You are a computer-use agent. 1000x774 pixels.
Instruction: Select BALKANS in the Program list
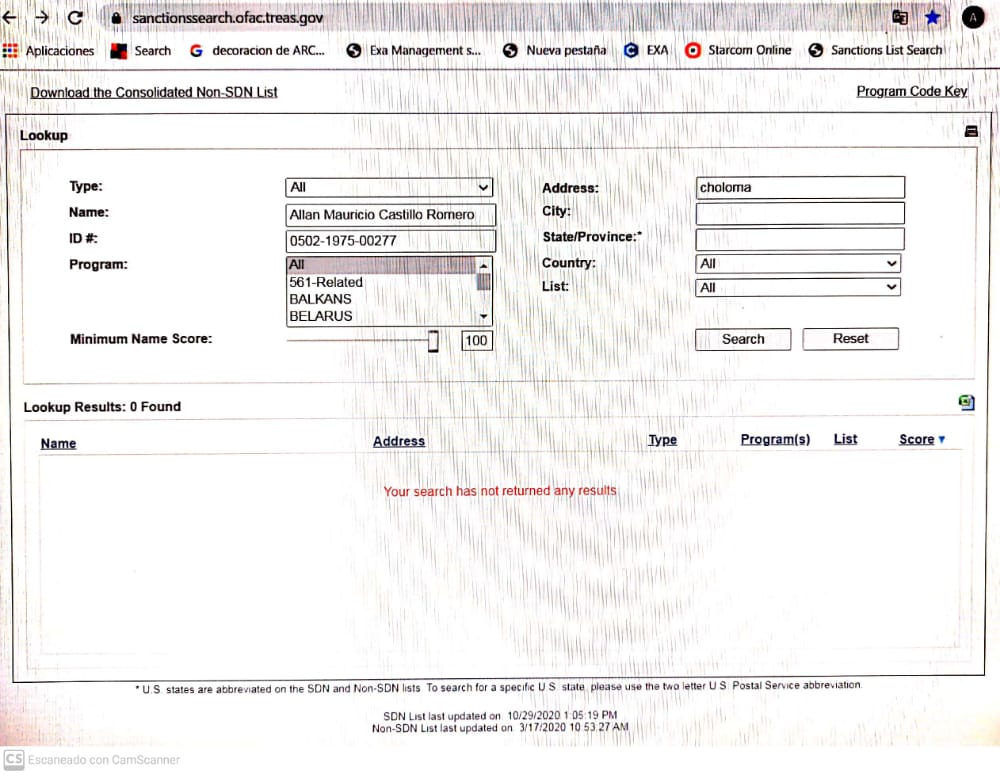321,299
